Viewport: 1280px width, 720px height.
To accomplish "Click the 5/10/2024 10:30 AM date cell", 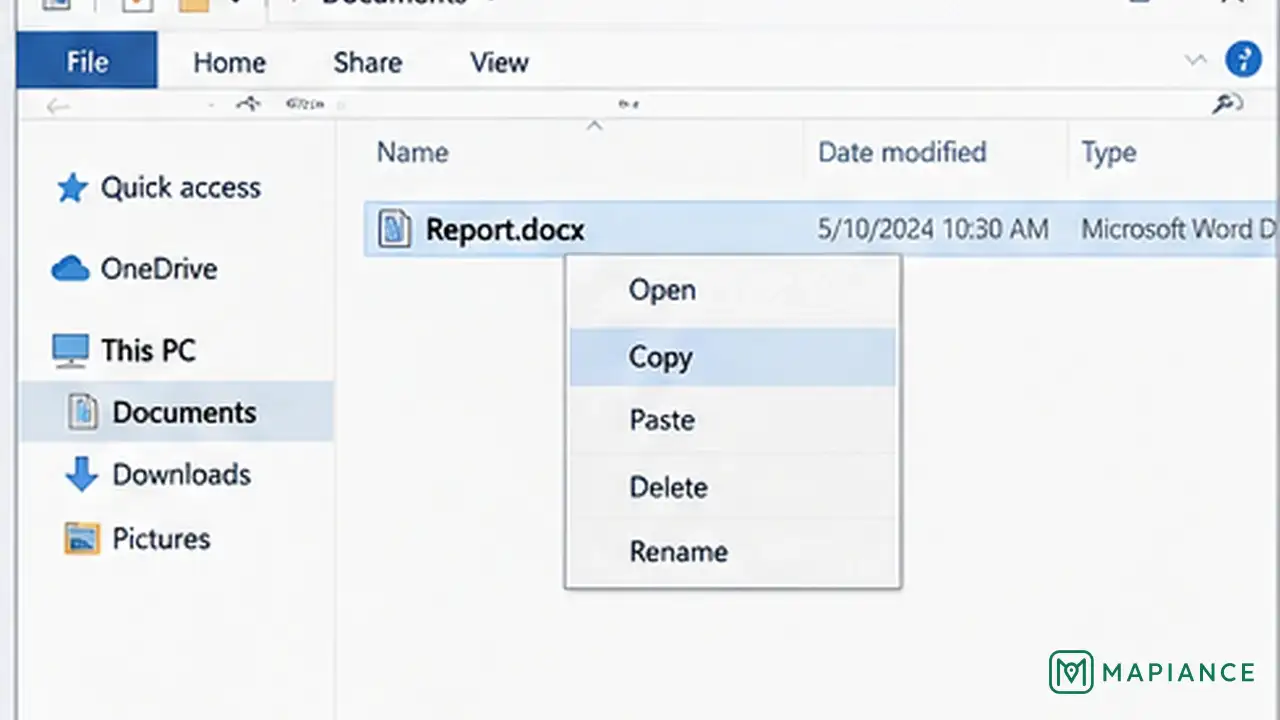I will (933, 230).
